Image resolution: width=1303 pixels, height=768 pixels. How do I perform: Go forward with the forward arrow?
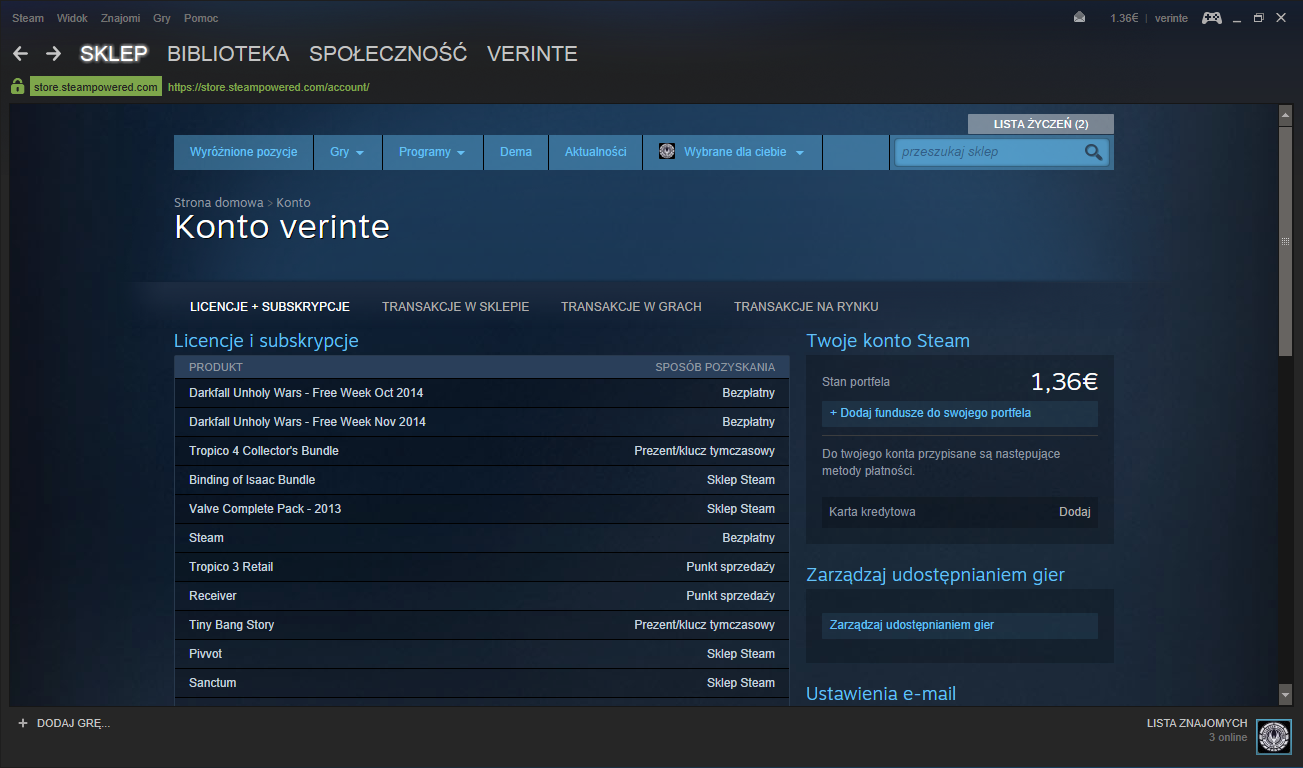click(x=54, y=54)
